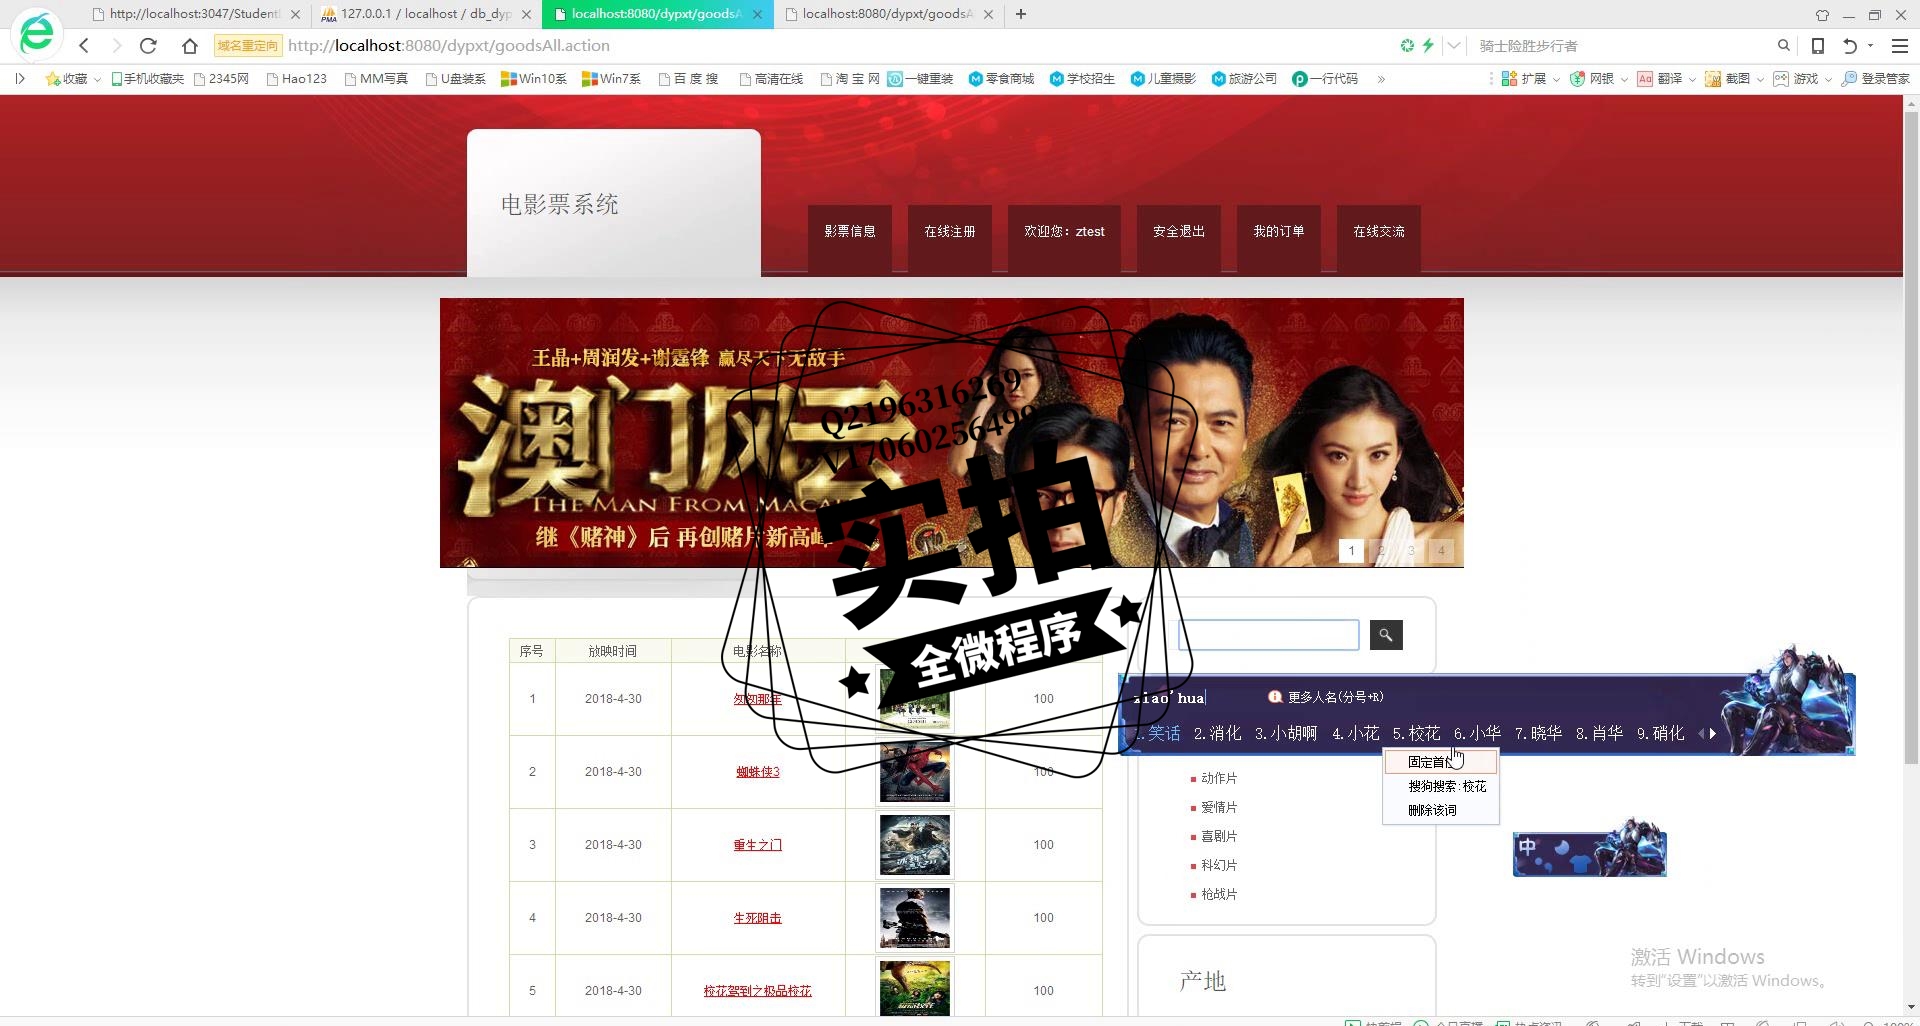
Task: Open the 翻译 translate tool icon
Action: click(x=1645, y=79)
